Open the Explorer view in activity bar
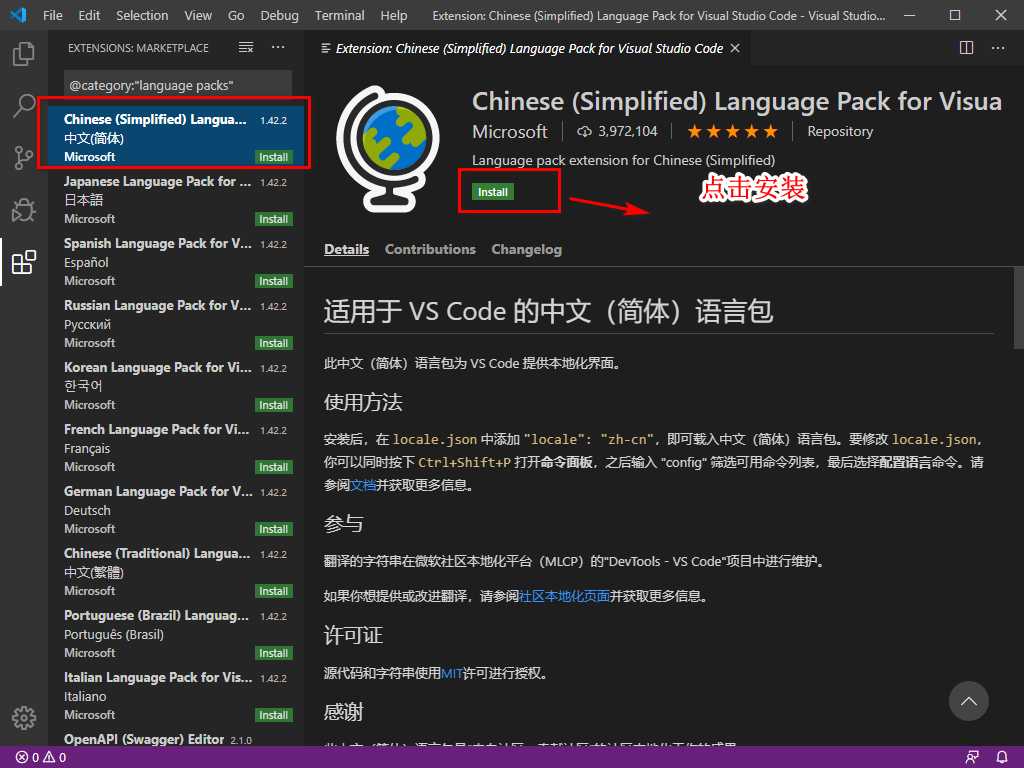Image resolution: width=1024 pixels, height=768 pixels. 24,54
